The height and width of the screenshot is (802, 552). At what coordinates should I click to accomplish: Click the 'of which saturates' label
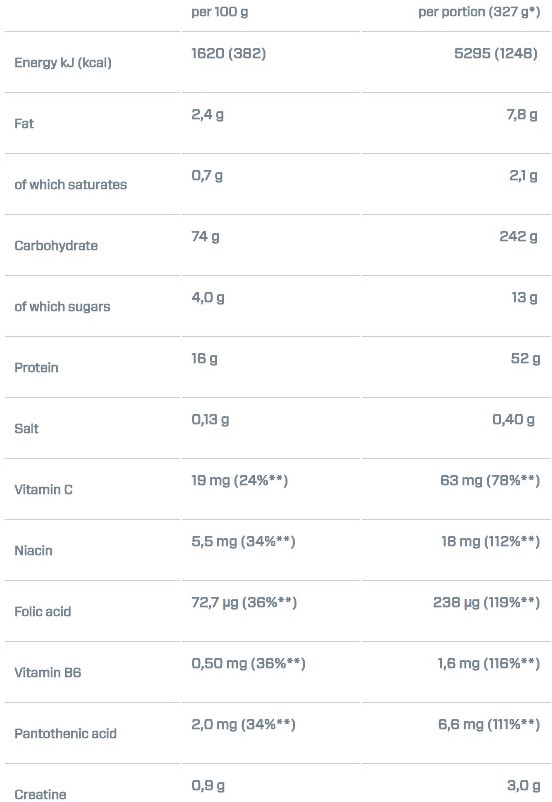point(71,185)
